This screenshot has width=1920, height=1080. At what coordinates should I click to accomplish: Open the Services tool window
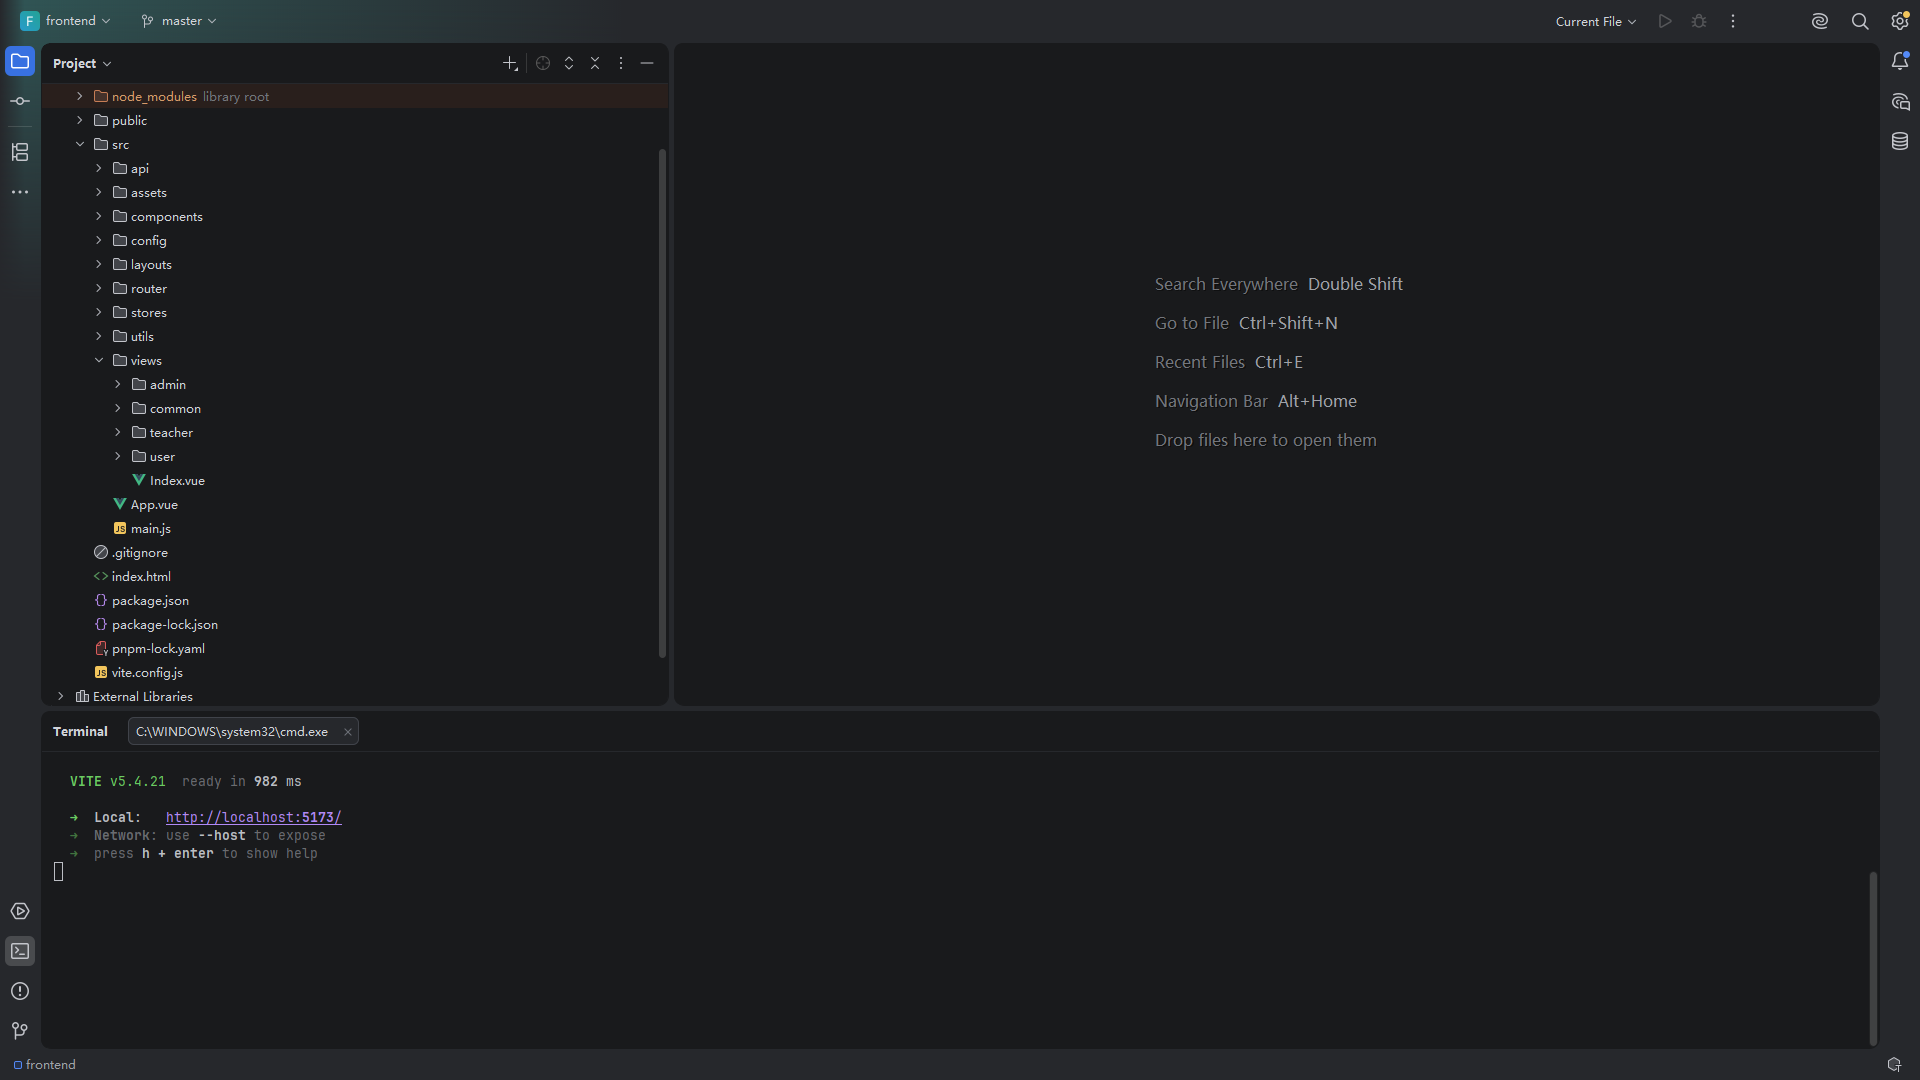[x=20, y=911]
